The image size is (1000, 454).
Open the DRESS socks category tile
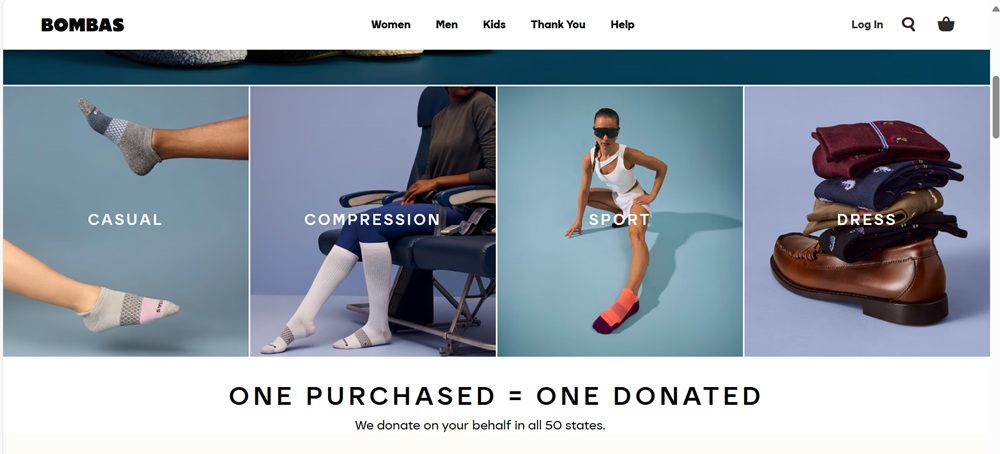[x=867, y=221]
